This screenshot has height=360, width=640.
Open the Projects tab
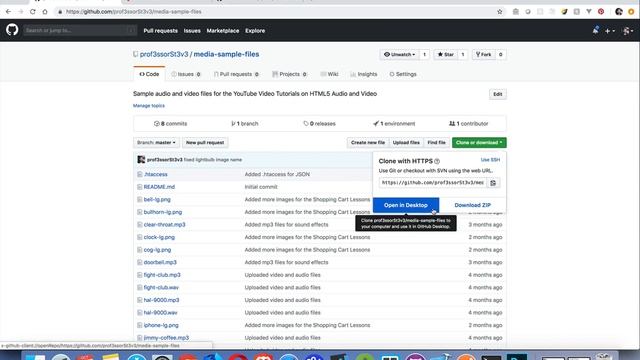[289, 74]
